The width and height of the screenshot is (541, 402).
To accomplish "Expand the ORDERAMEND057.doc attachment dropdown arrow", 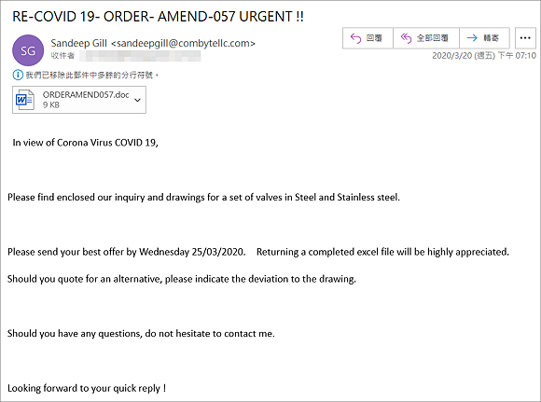I will pyautogui.click(x=137, y=100).
